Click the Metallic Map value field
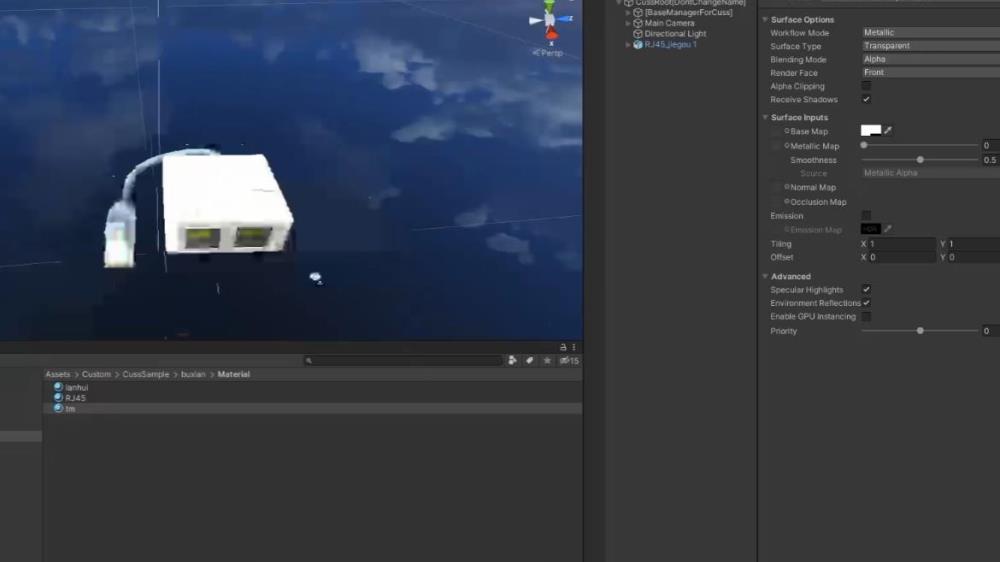This screenshot has width=1000, height=562. coord(990,145)
